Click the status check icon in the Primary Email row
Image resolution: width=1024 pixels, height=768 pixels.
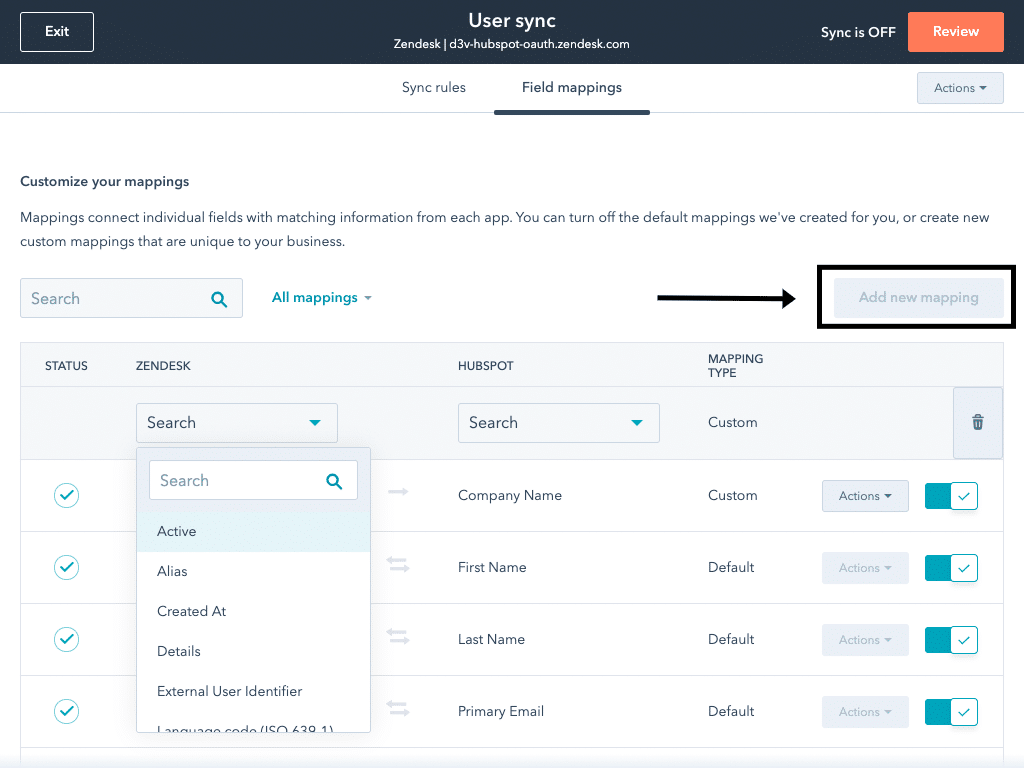point(66,711)
